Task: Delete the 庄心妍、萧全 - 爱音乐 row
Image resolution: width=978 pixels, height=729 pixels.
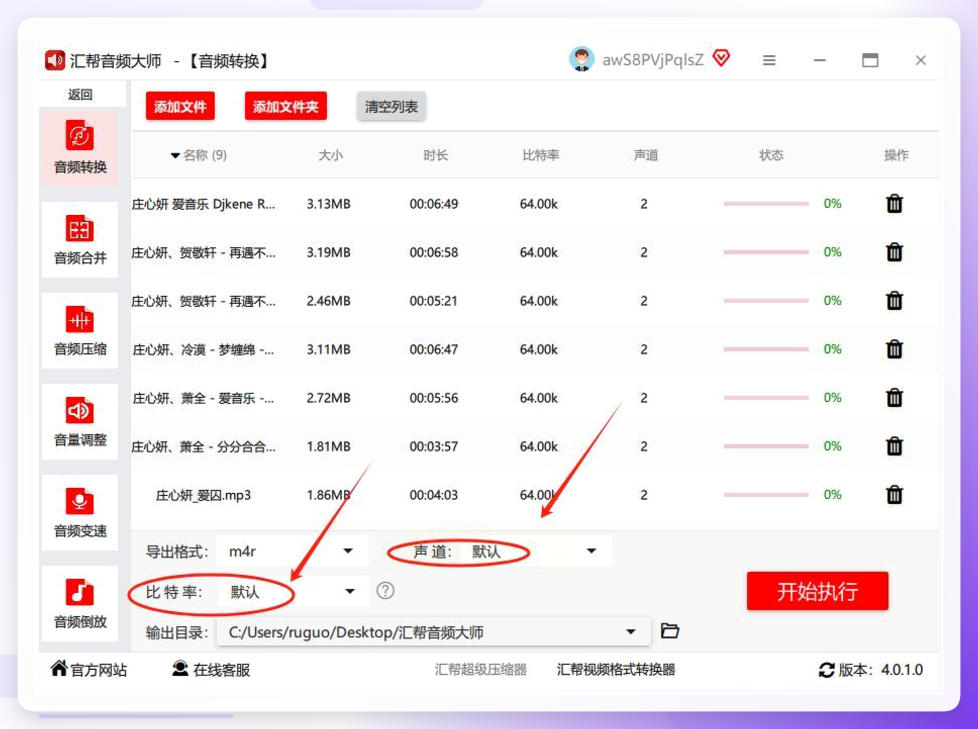Action: (894, 398)
